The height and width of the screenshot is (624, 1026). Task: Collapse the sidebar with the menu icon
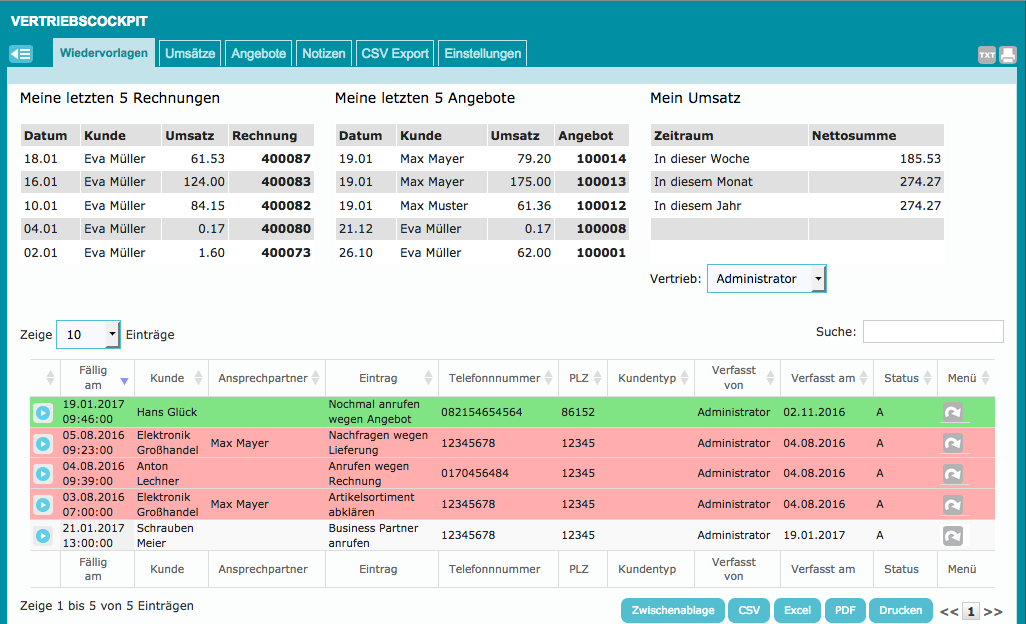pyautogui.click(x=21, y=54)
